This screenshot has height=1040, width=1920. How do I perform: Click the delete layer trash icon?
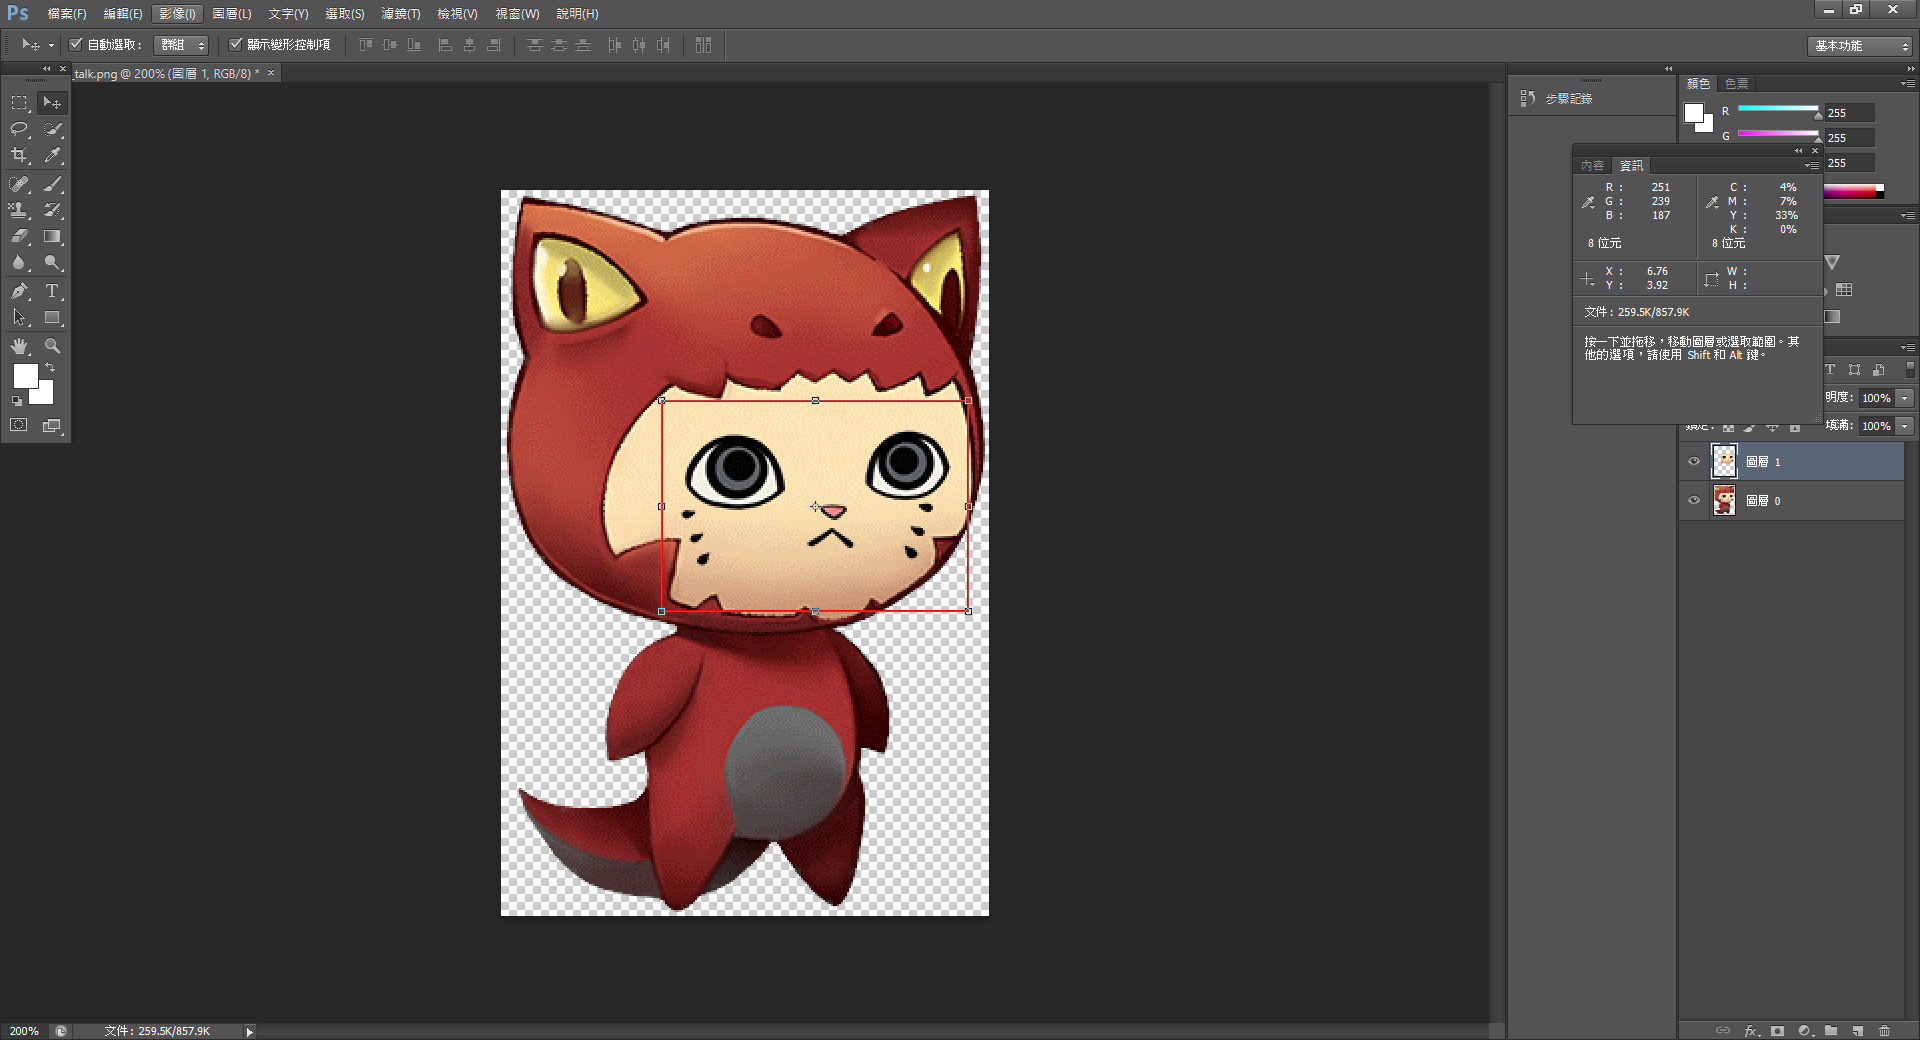(1884, 1030)
